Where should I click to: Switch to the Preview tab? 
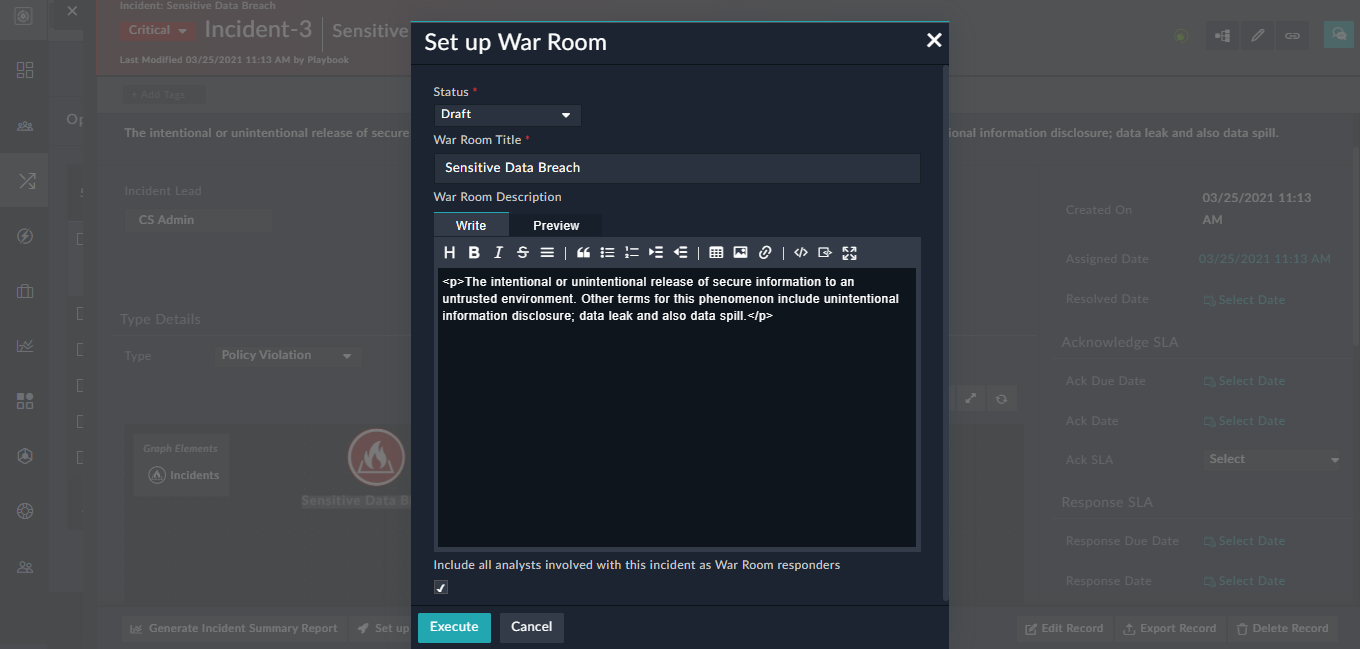click(556, 225)
